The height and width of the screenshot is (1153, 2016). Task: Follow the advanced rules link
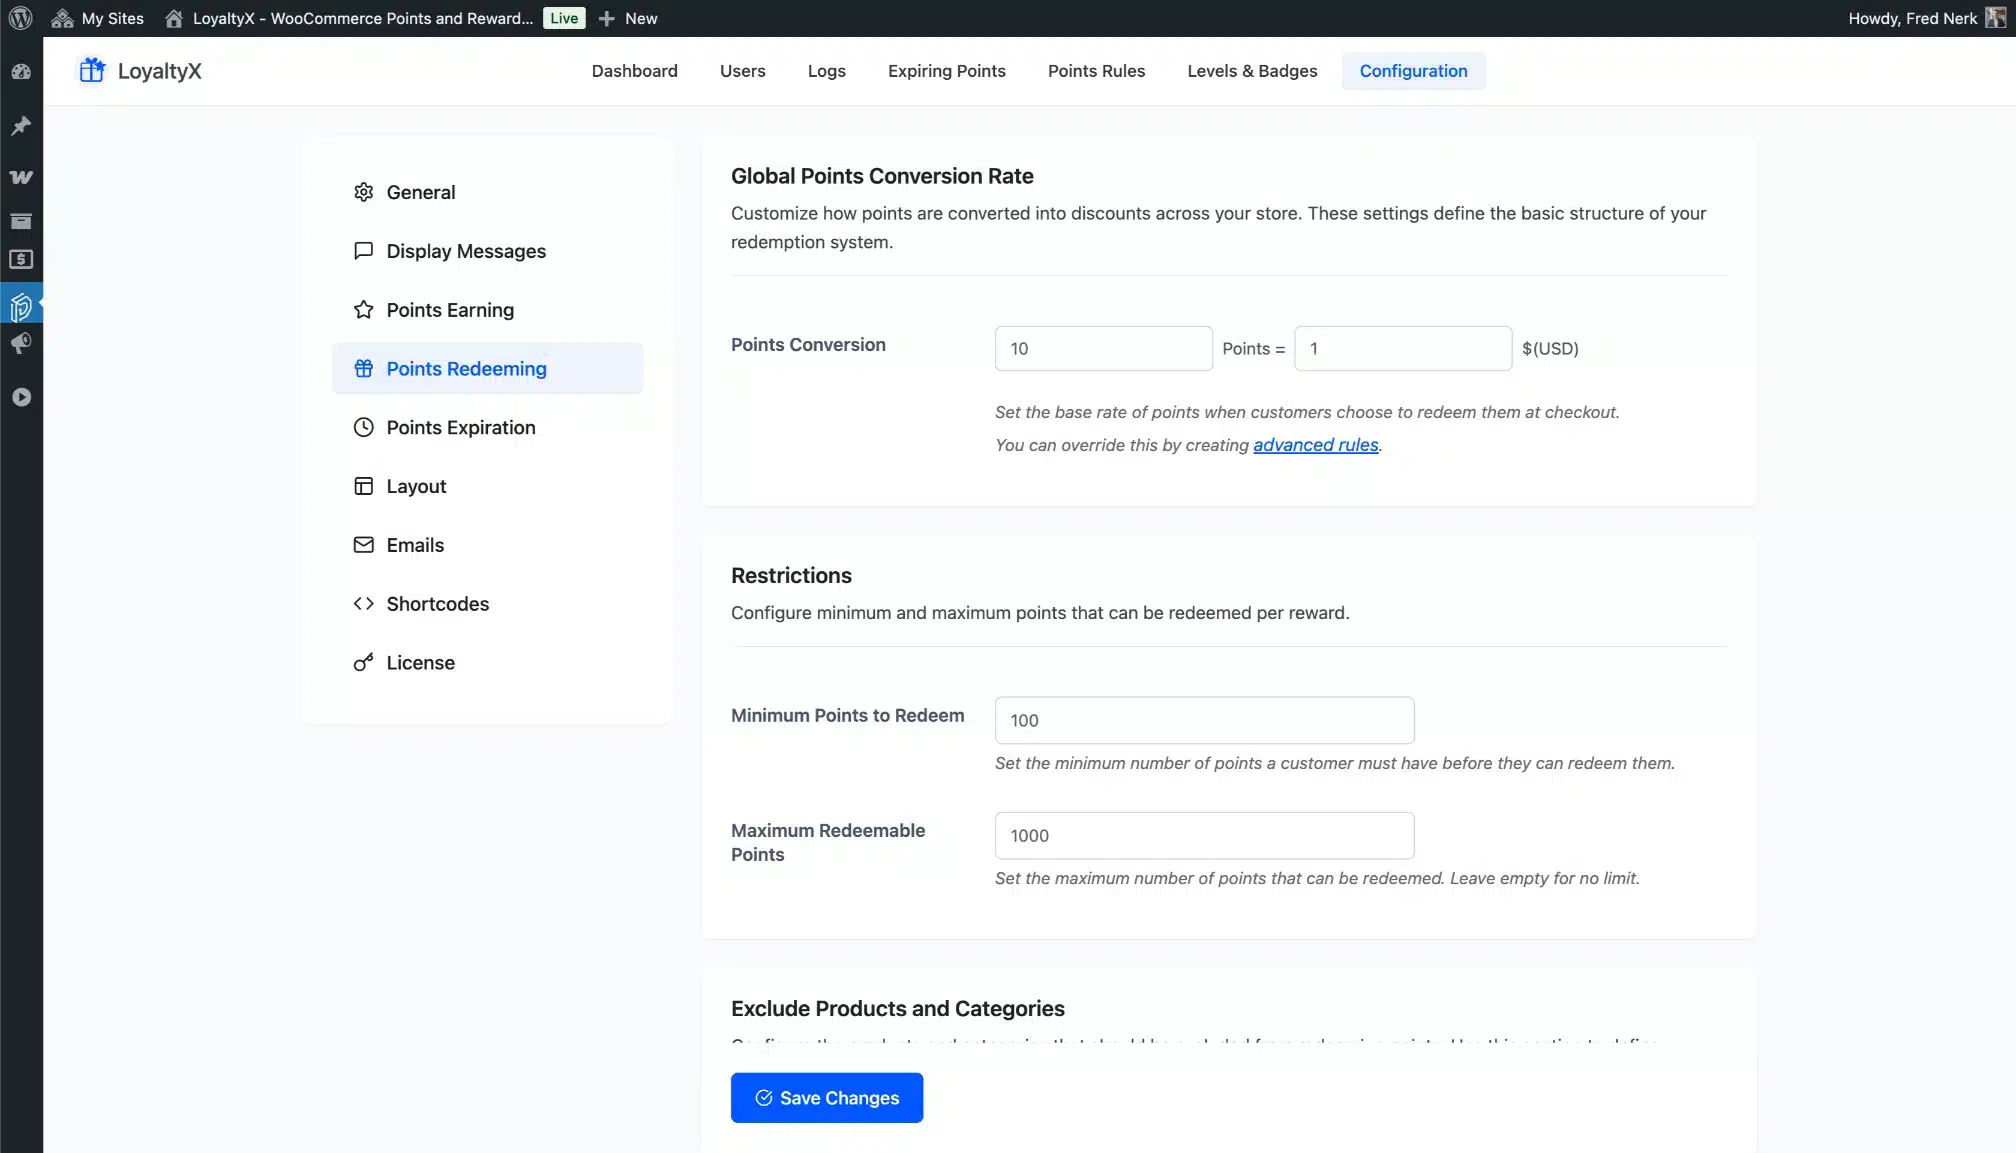pos(1315,445)
